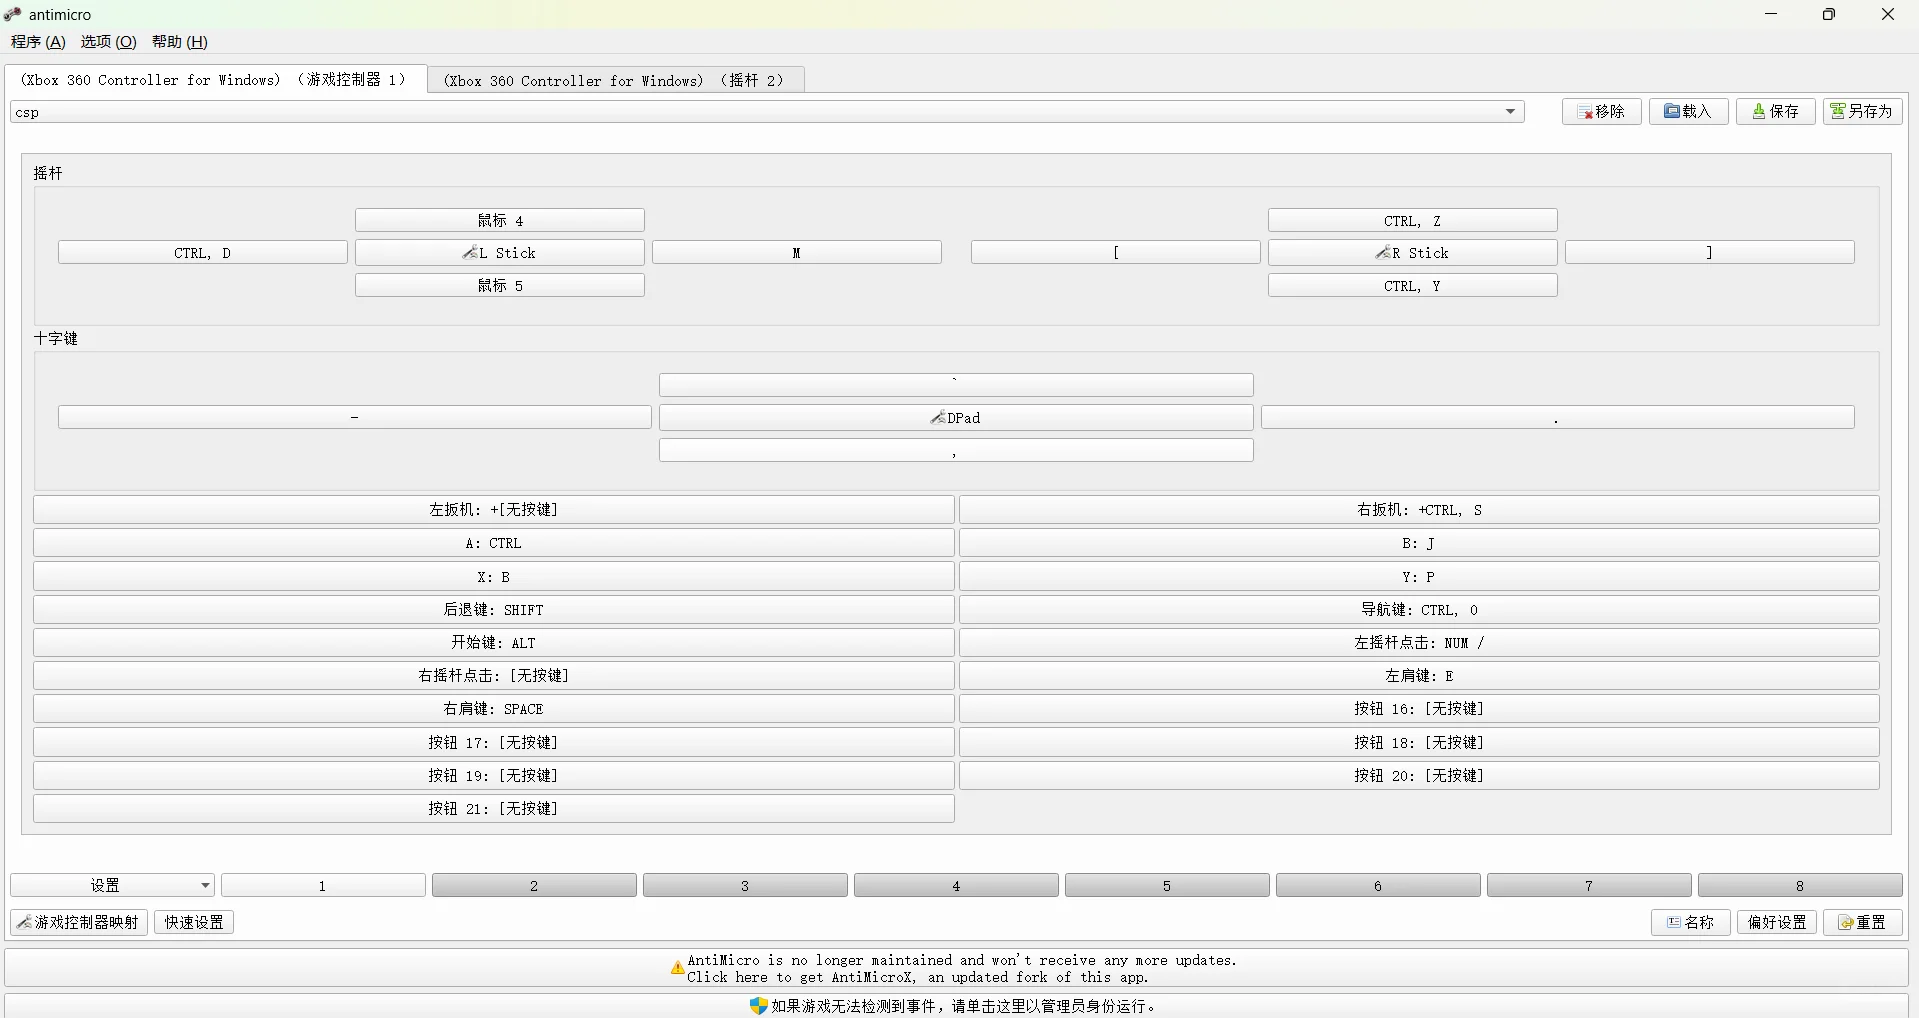Viewport: 1919px width, 1018px height.
Task: Click the 按钮 19 mapping button
Action: [x=494, y=776]
